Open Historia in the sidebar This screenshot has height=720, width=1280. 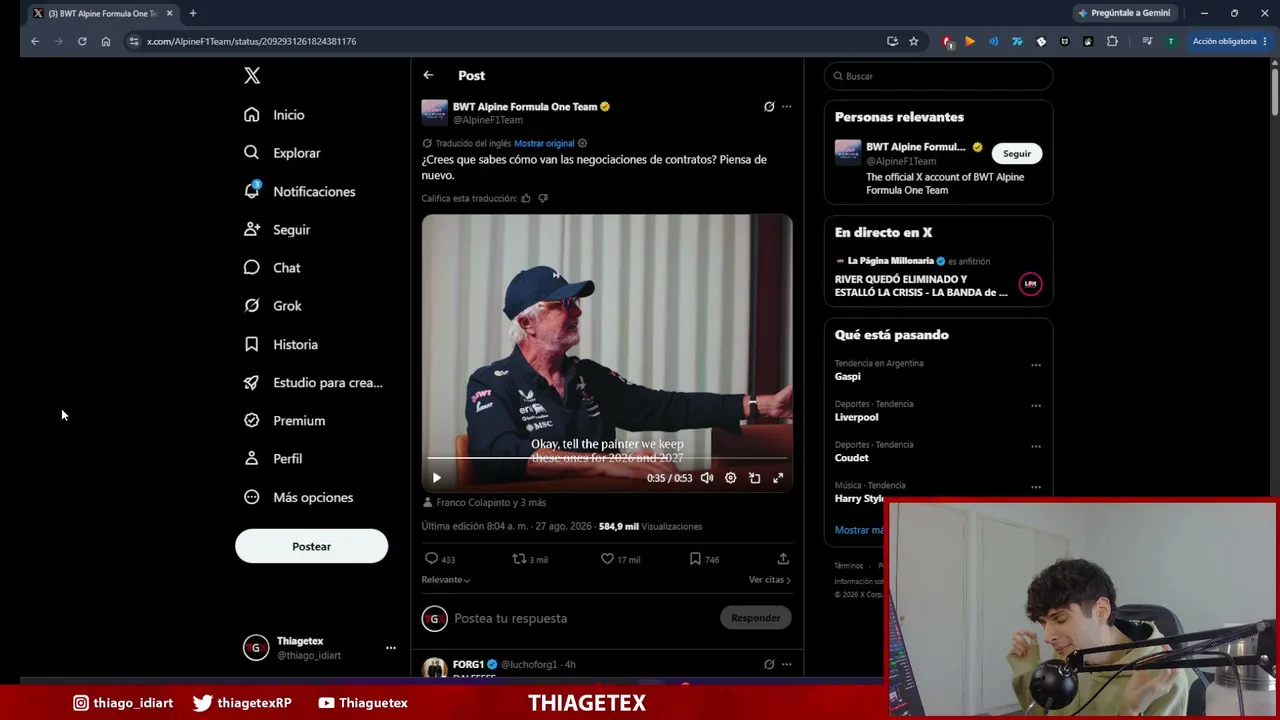click(x=281, y=344)
